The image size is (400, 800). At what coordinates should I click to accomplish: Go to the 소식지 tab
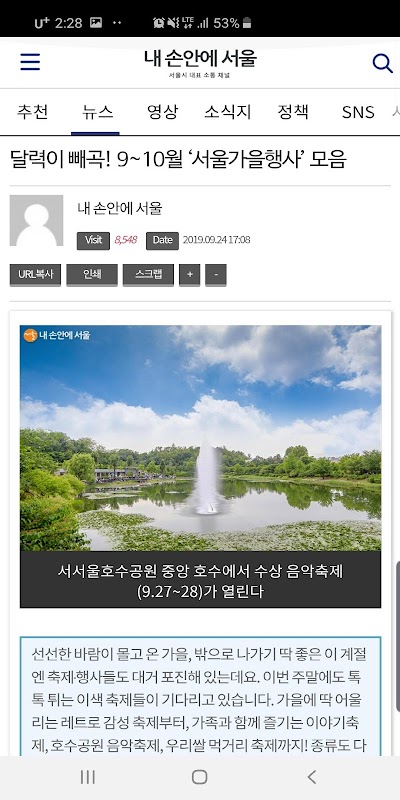coord(228,112)
